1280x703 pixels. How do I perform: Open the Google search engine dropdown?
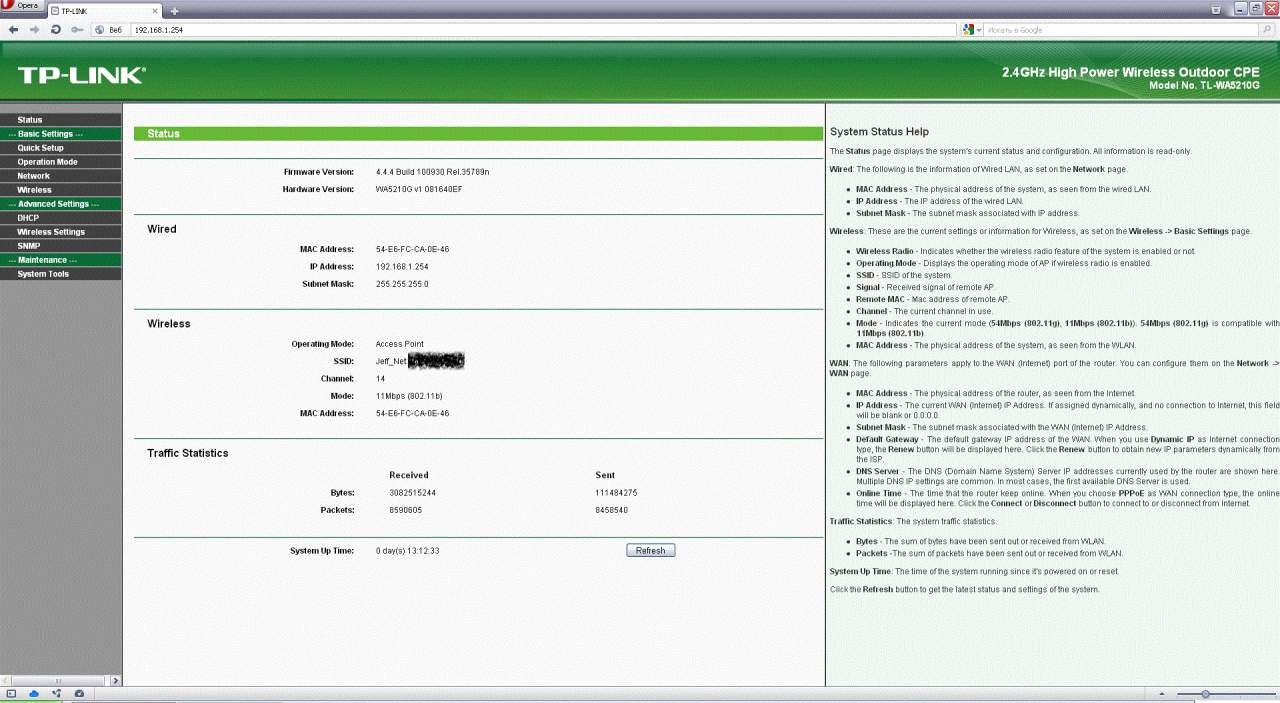(972, 30)
